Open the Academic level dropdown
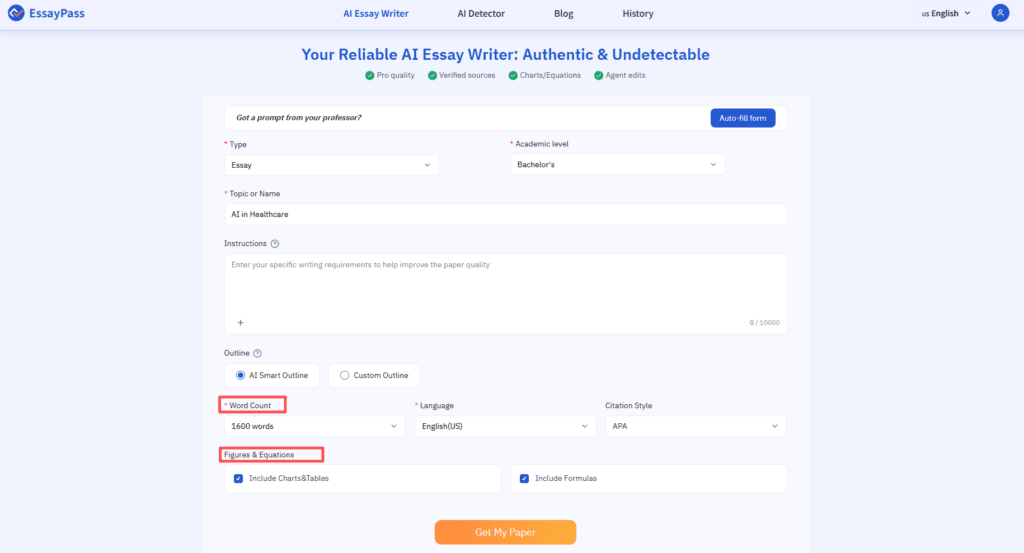1024x553 pixels. coord(617,165)
